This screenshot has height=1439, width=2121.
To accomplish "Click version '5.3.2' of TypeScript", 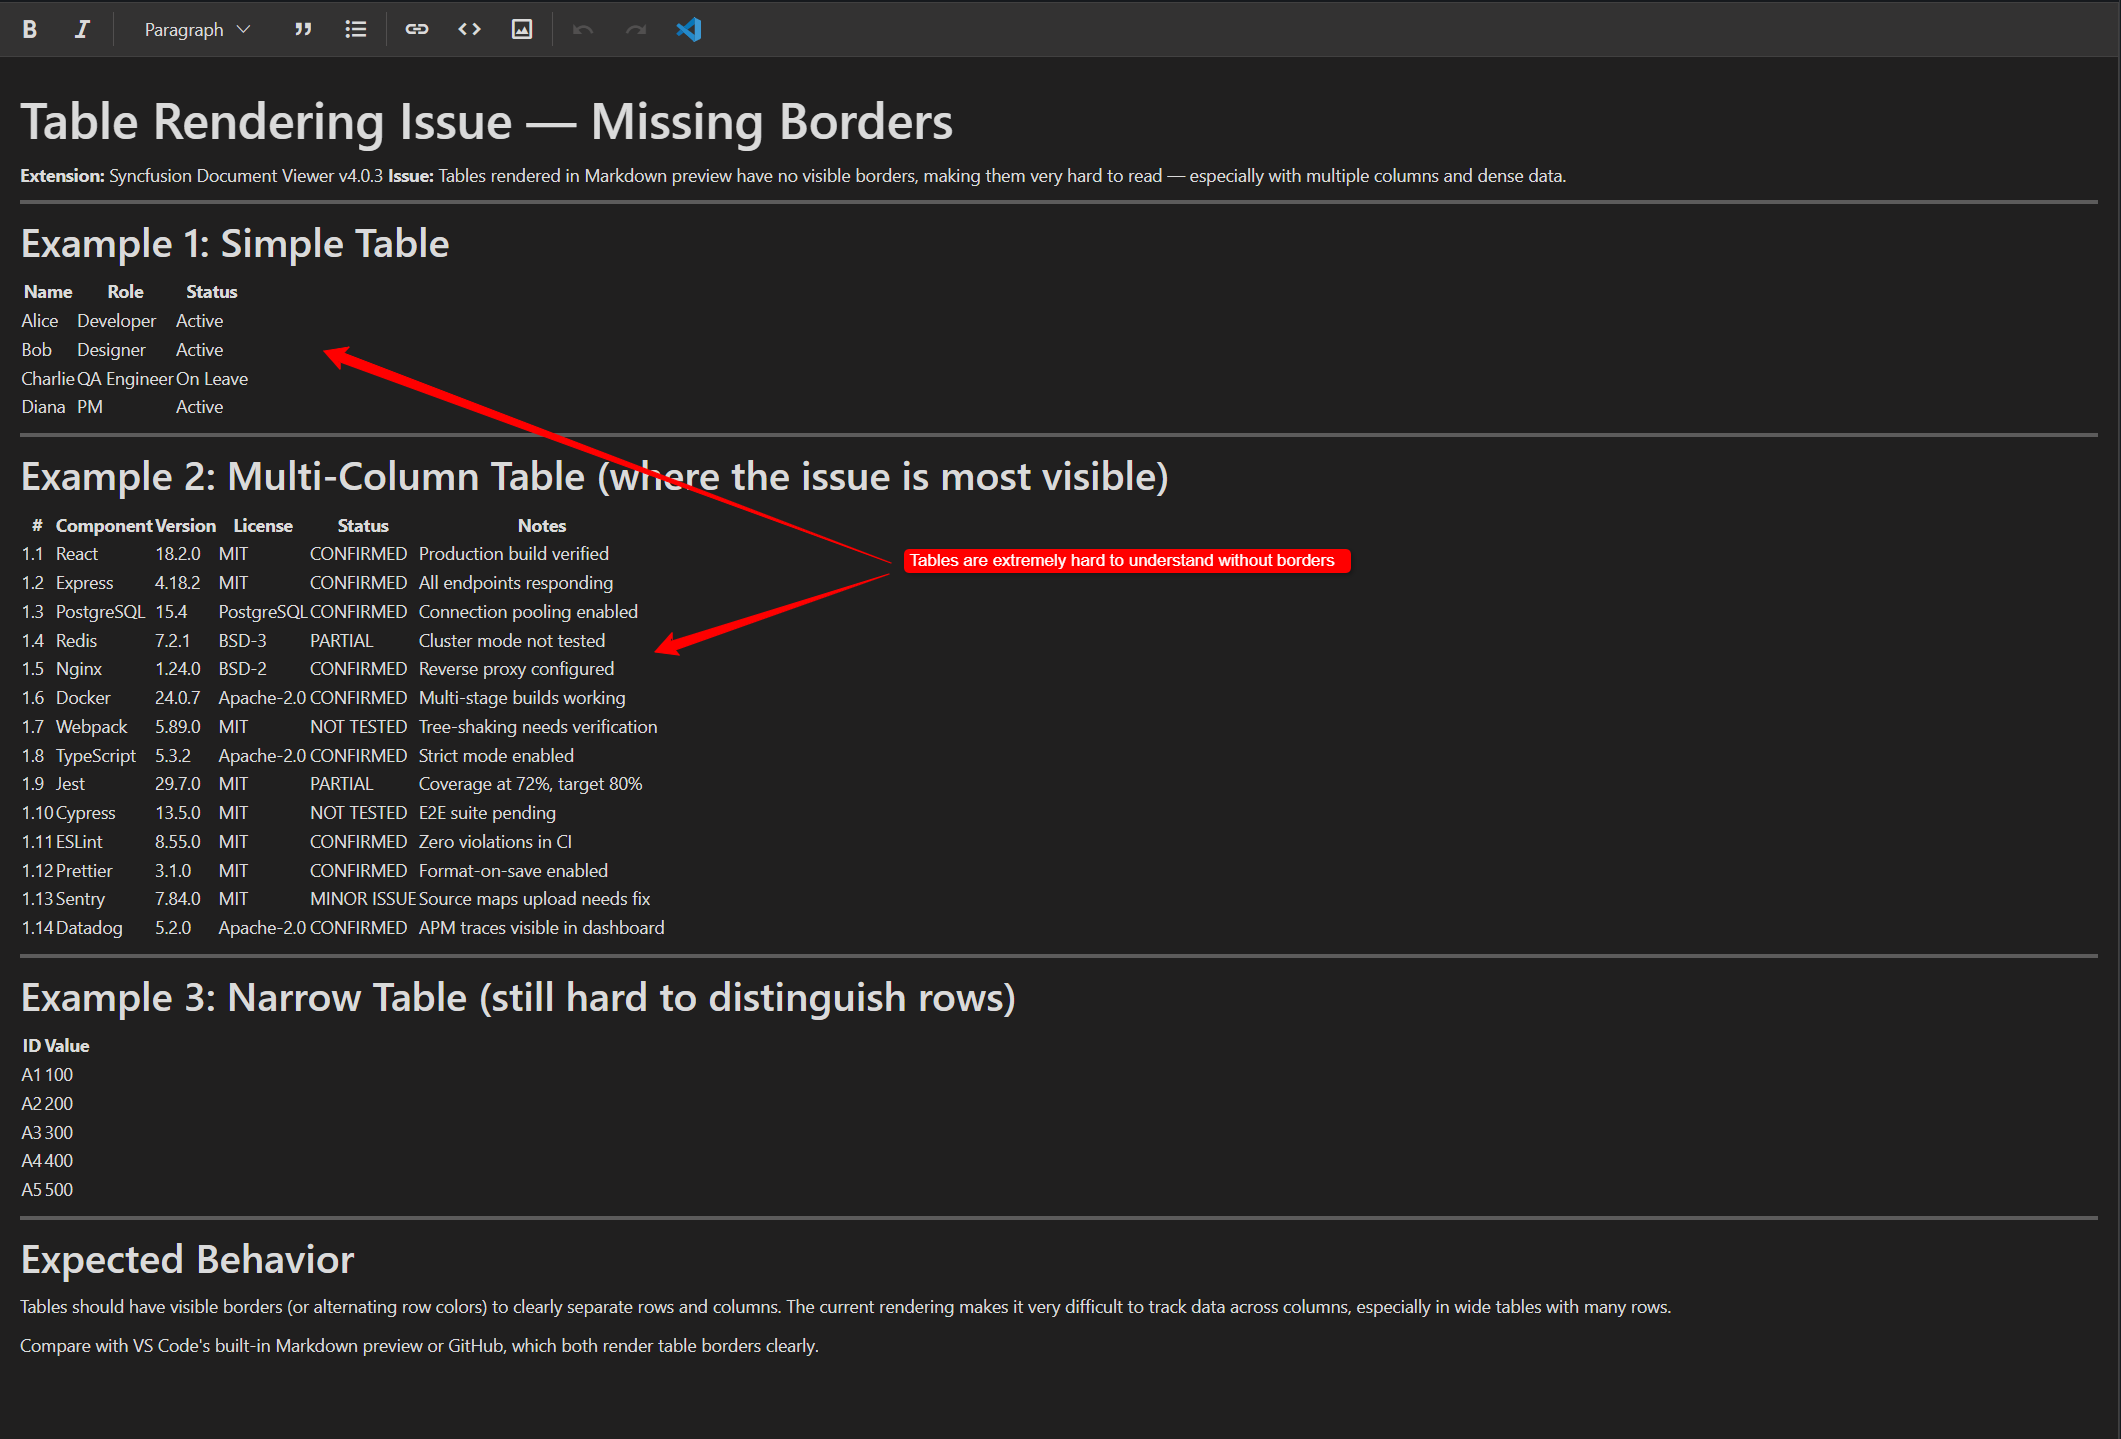I will [173, 756].
